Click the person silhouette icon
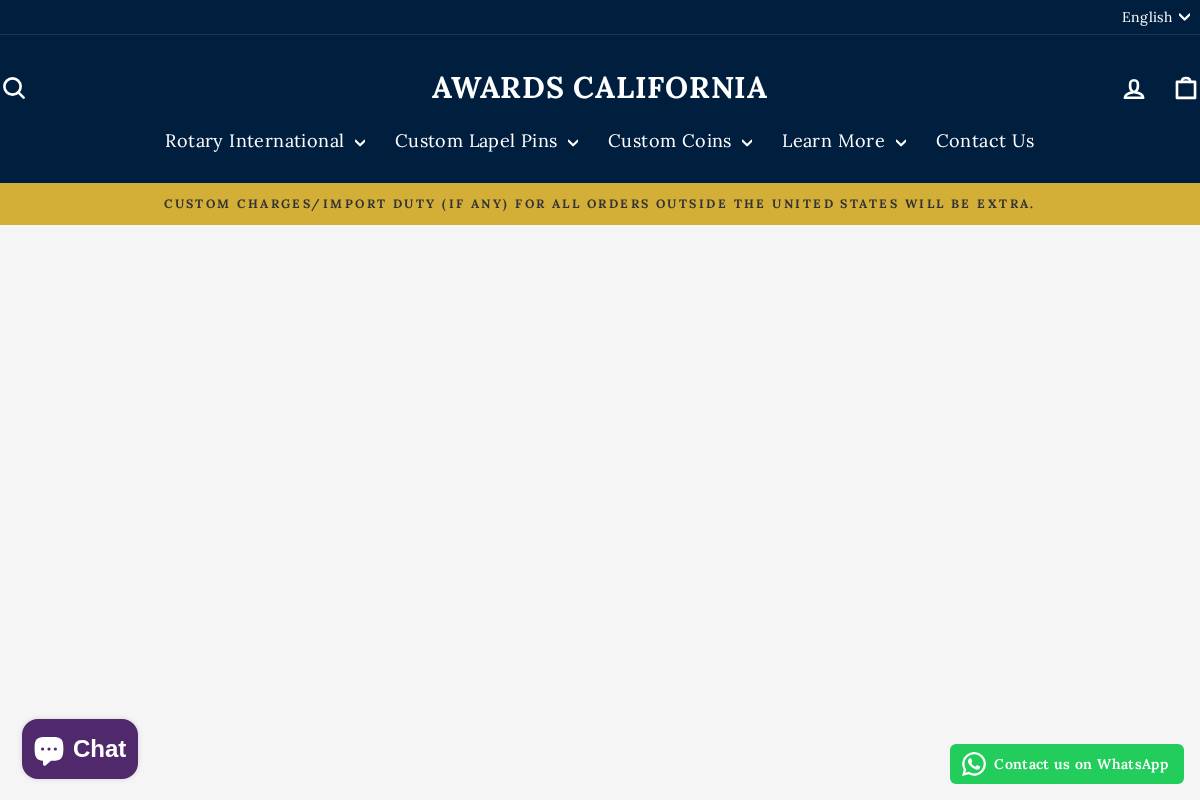The height and width of the screenshot is (800, 1200). [1134, 88]
